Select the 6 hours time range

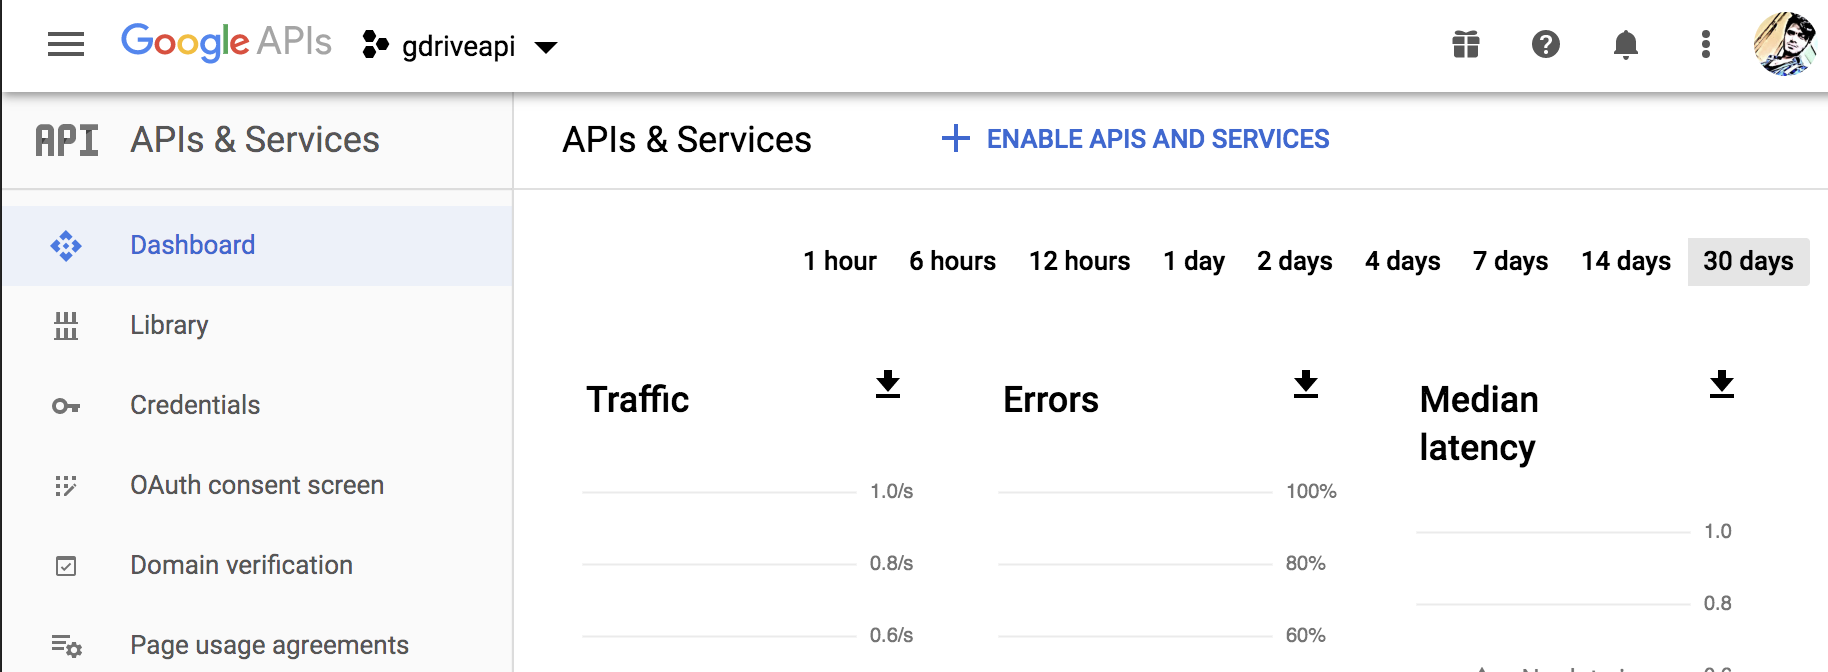click(952, 262)
